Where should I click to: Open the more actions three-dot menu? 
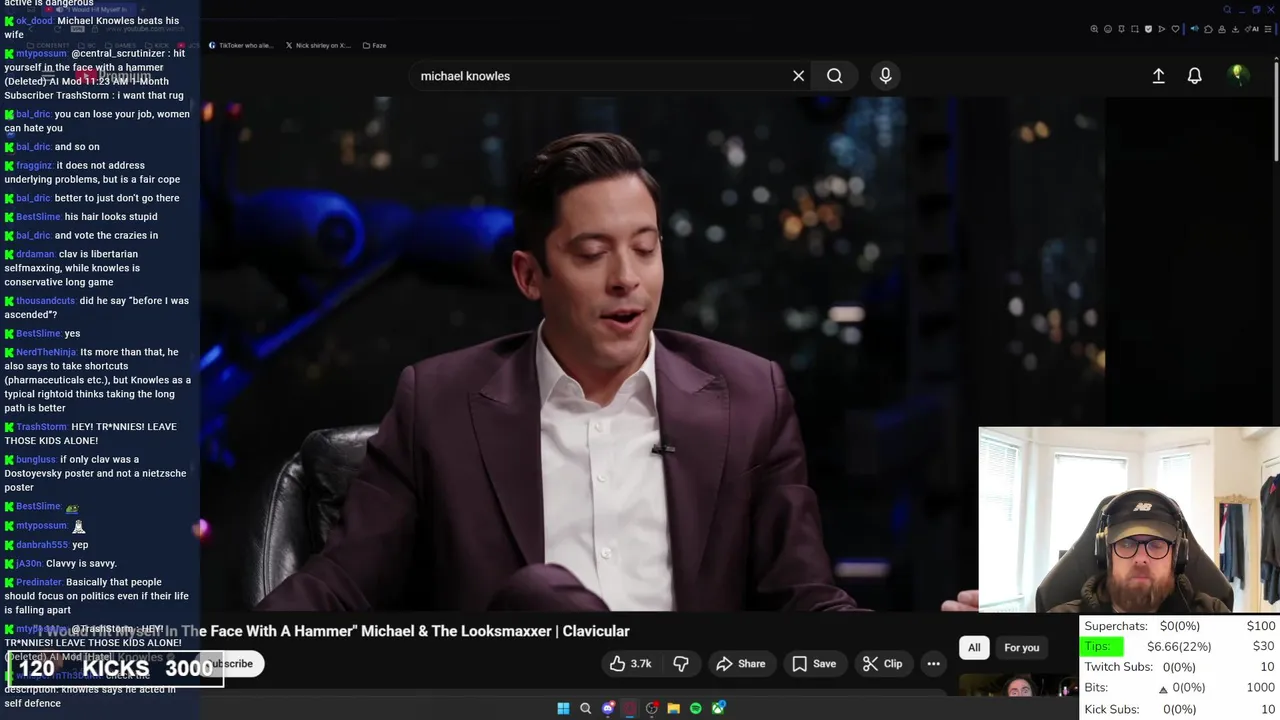tap(933, 663)
